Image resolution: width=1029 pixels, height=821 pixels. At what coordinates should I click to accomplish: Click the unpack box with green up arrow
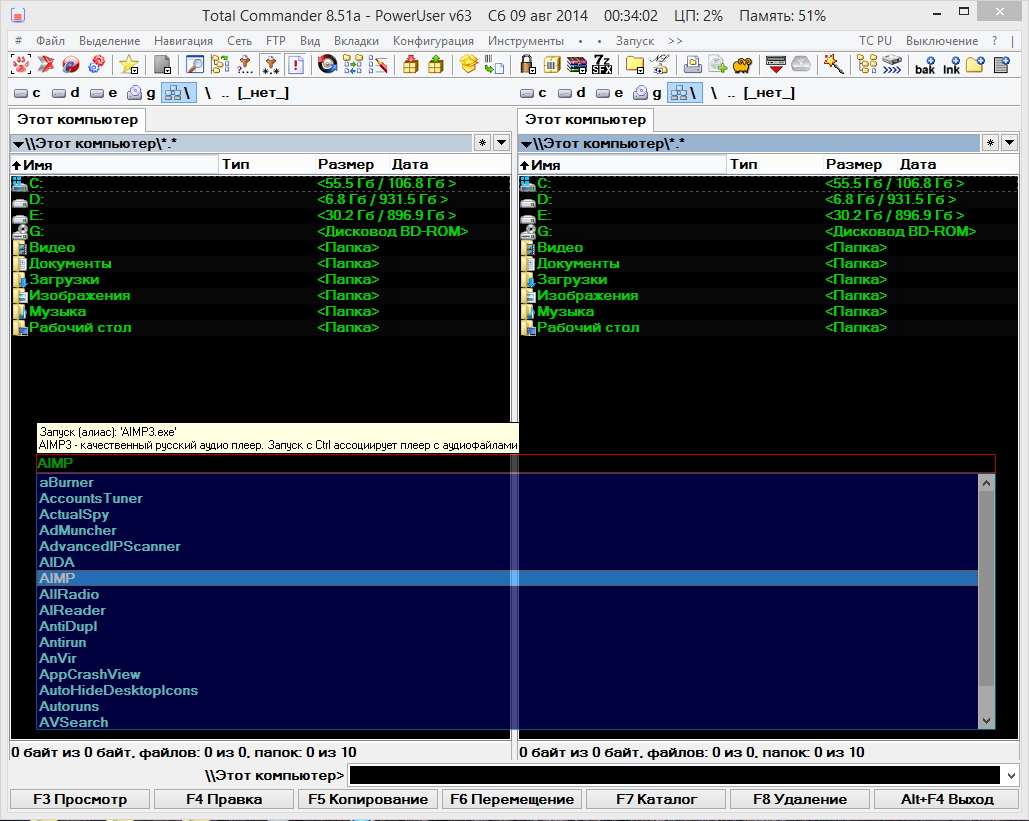pyautogui.click(x=436, y=64)
